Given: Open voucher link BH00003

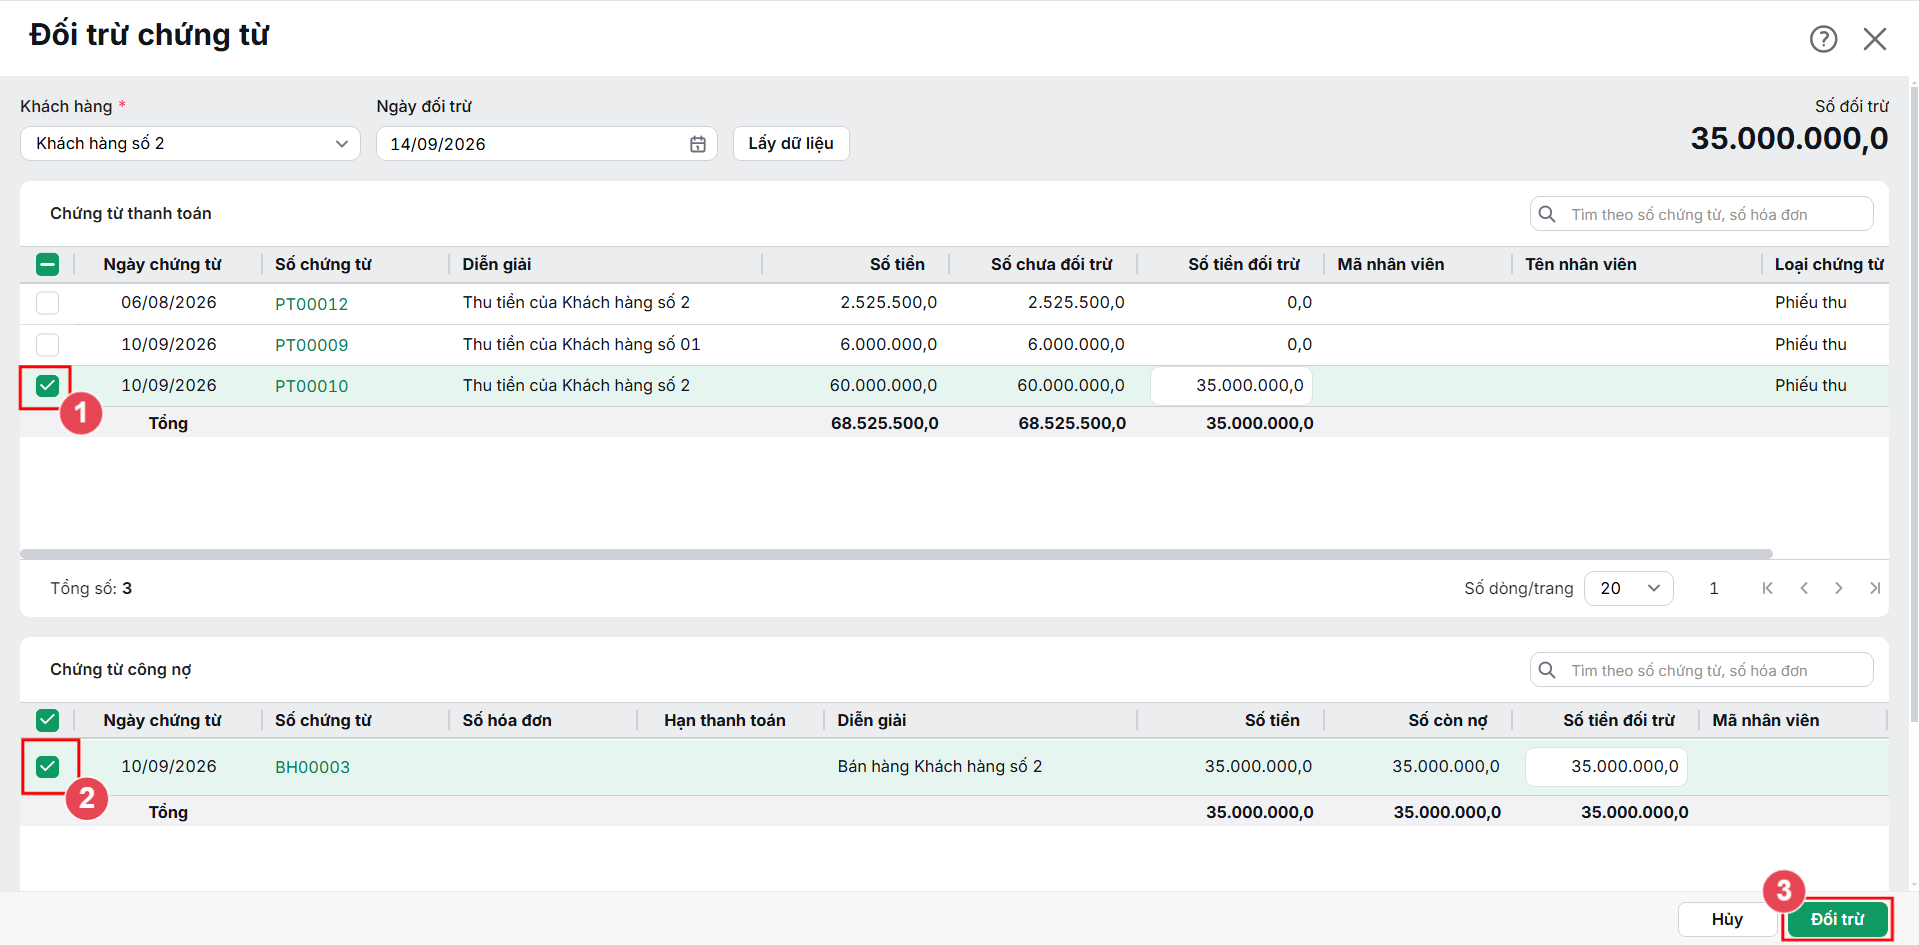Looking at the screenshot, I should 312,767.
